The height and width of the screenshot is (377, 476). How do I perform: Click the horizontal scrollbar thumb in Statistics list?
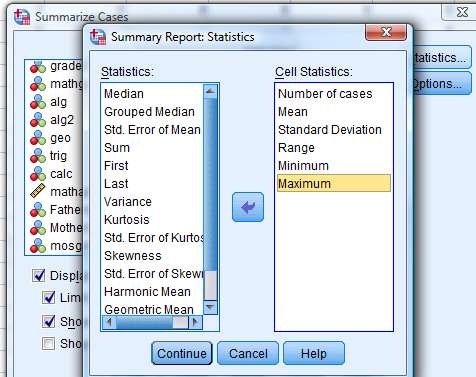pyautogui.click(x=144, y=322)
